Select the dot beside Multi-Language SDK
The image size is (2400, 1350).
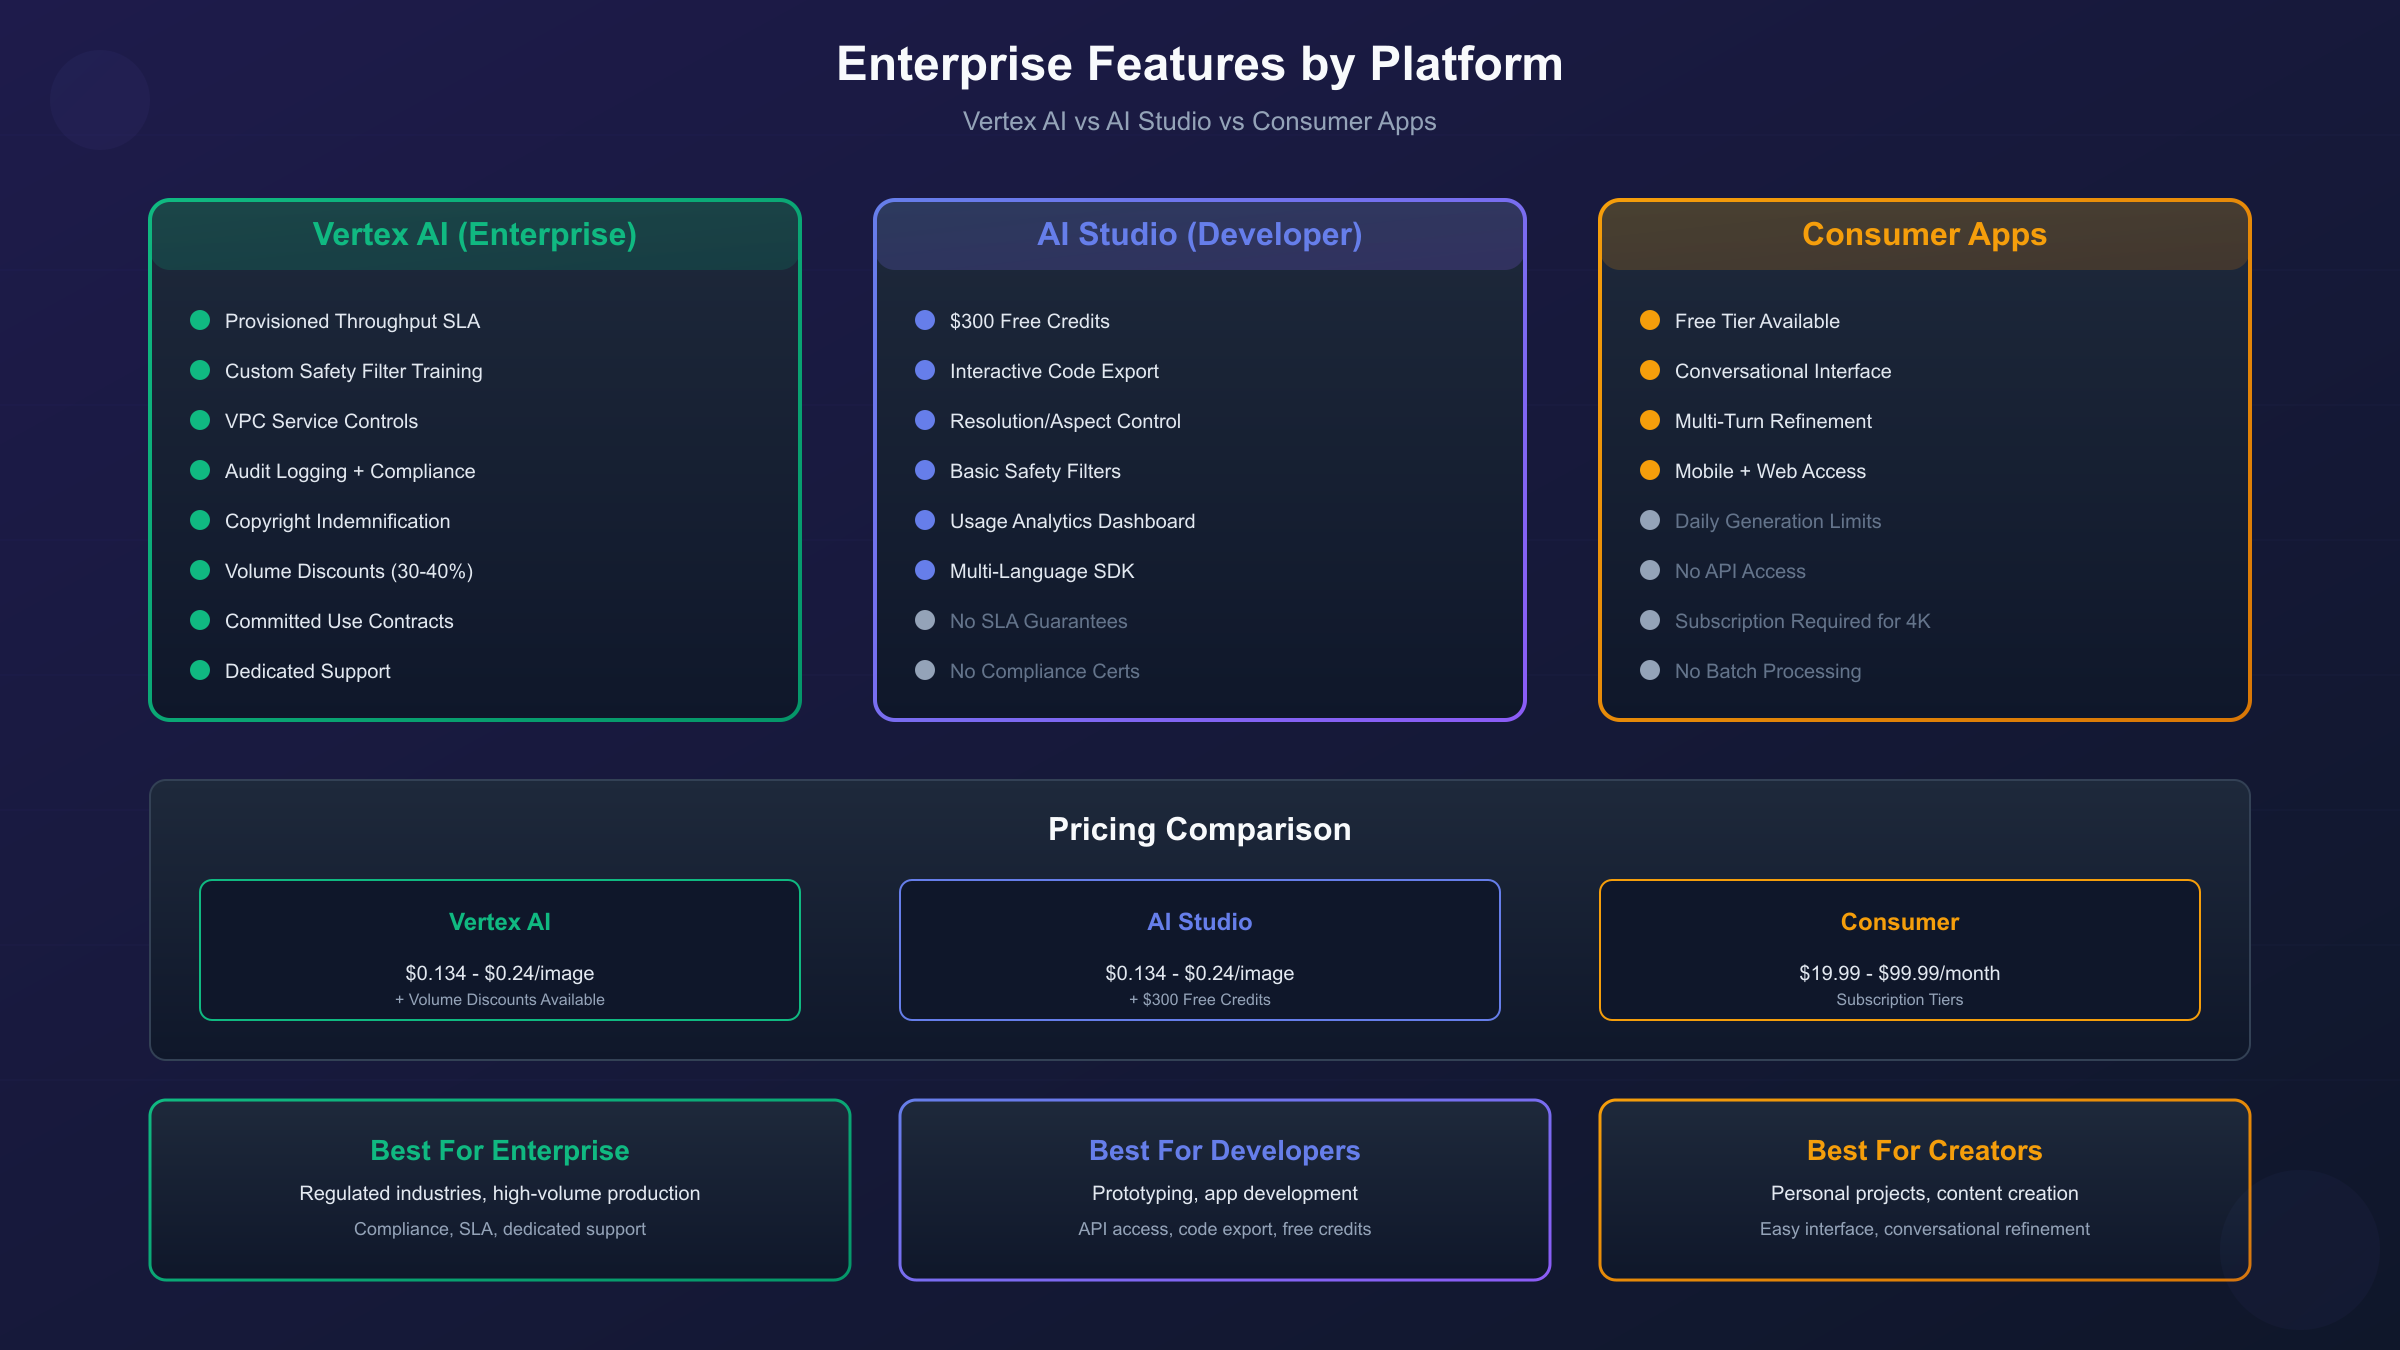(924, 570)
